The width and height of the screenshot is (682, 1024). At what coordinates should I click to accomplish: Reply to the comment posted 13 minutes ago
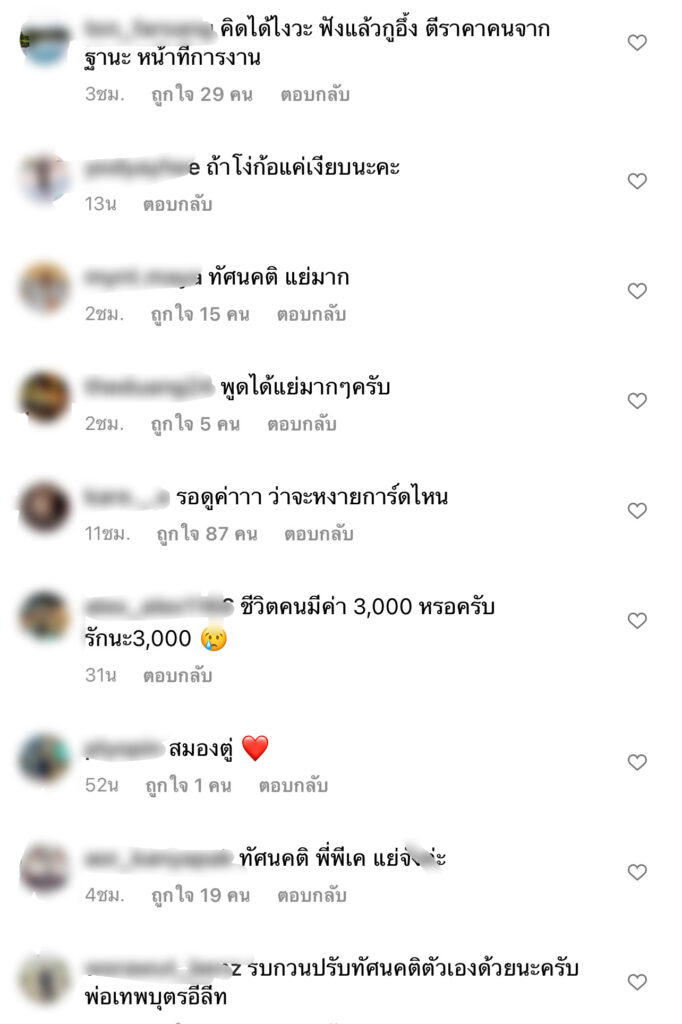click(x=178, y=204)
